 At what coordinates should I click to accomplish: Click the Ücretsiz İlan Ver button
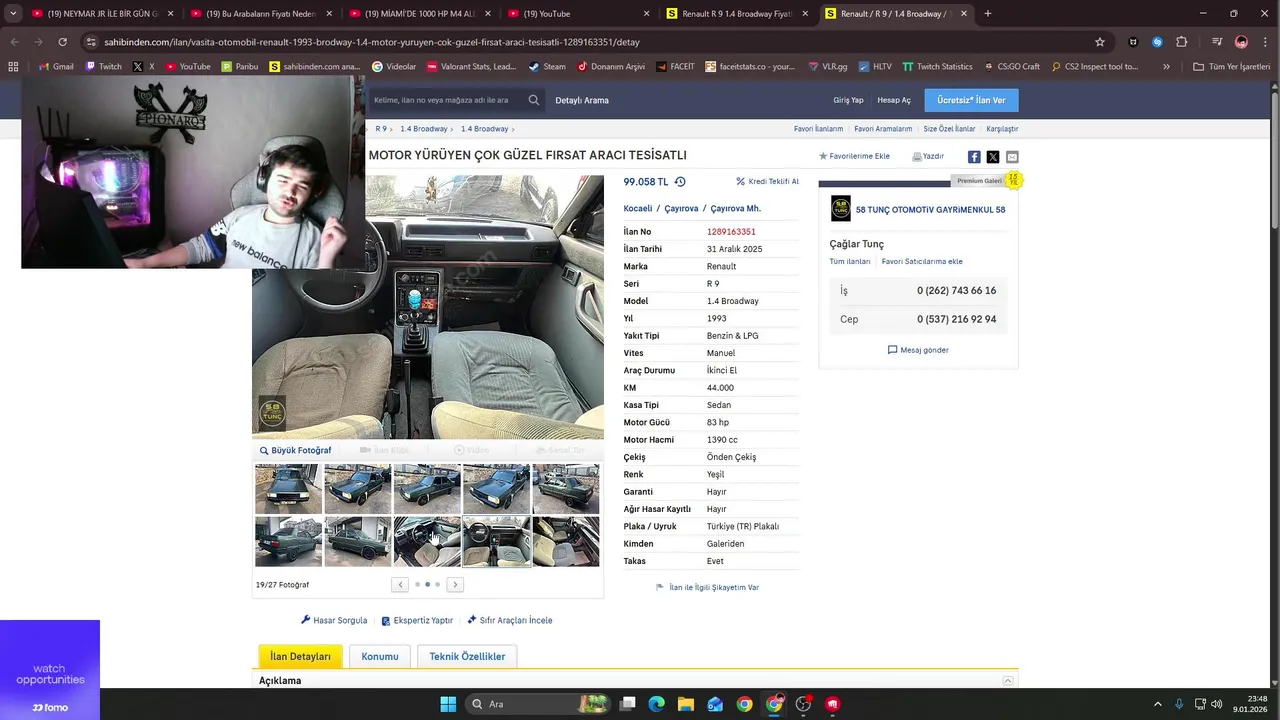pos(971,100)
